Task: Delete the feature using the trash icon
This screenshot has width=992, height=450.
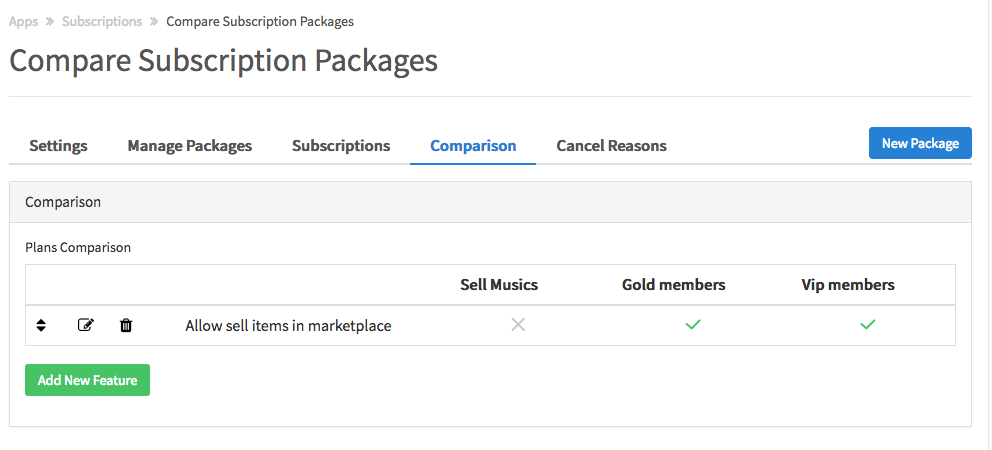Action: [126, 325]
